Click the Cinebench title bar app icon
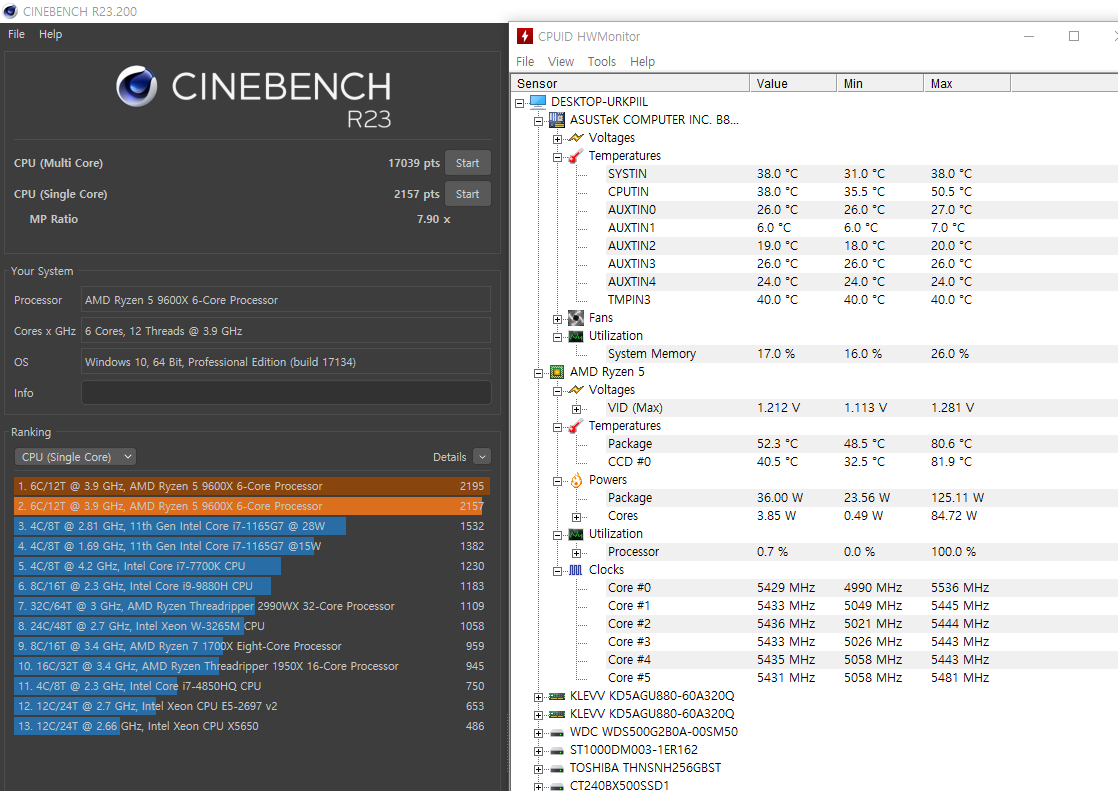The width and height of the screenshot is (1118, 791). pos(10,11)
